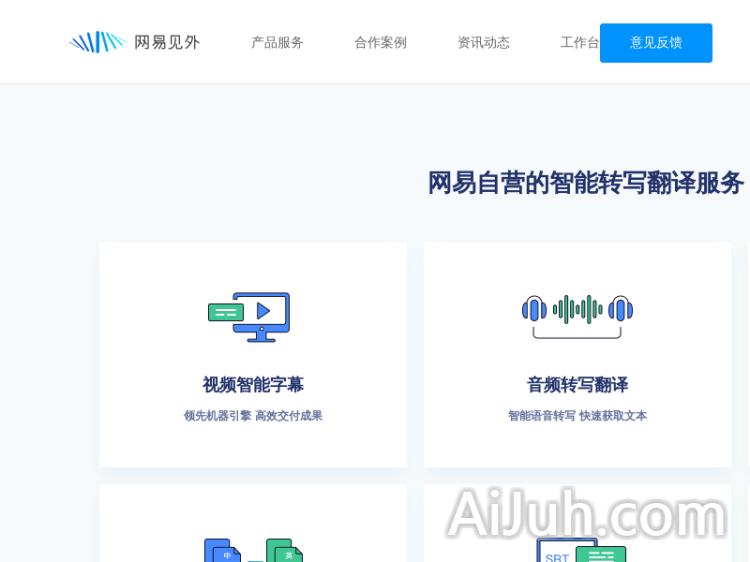Viewport: 750px width, 562px height.
Task: Click the 网易见外 brand name text
Action: (167, 42)
